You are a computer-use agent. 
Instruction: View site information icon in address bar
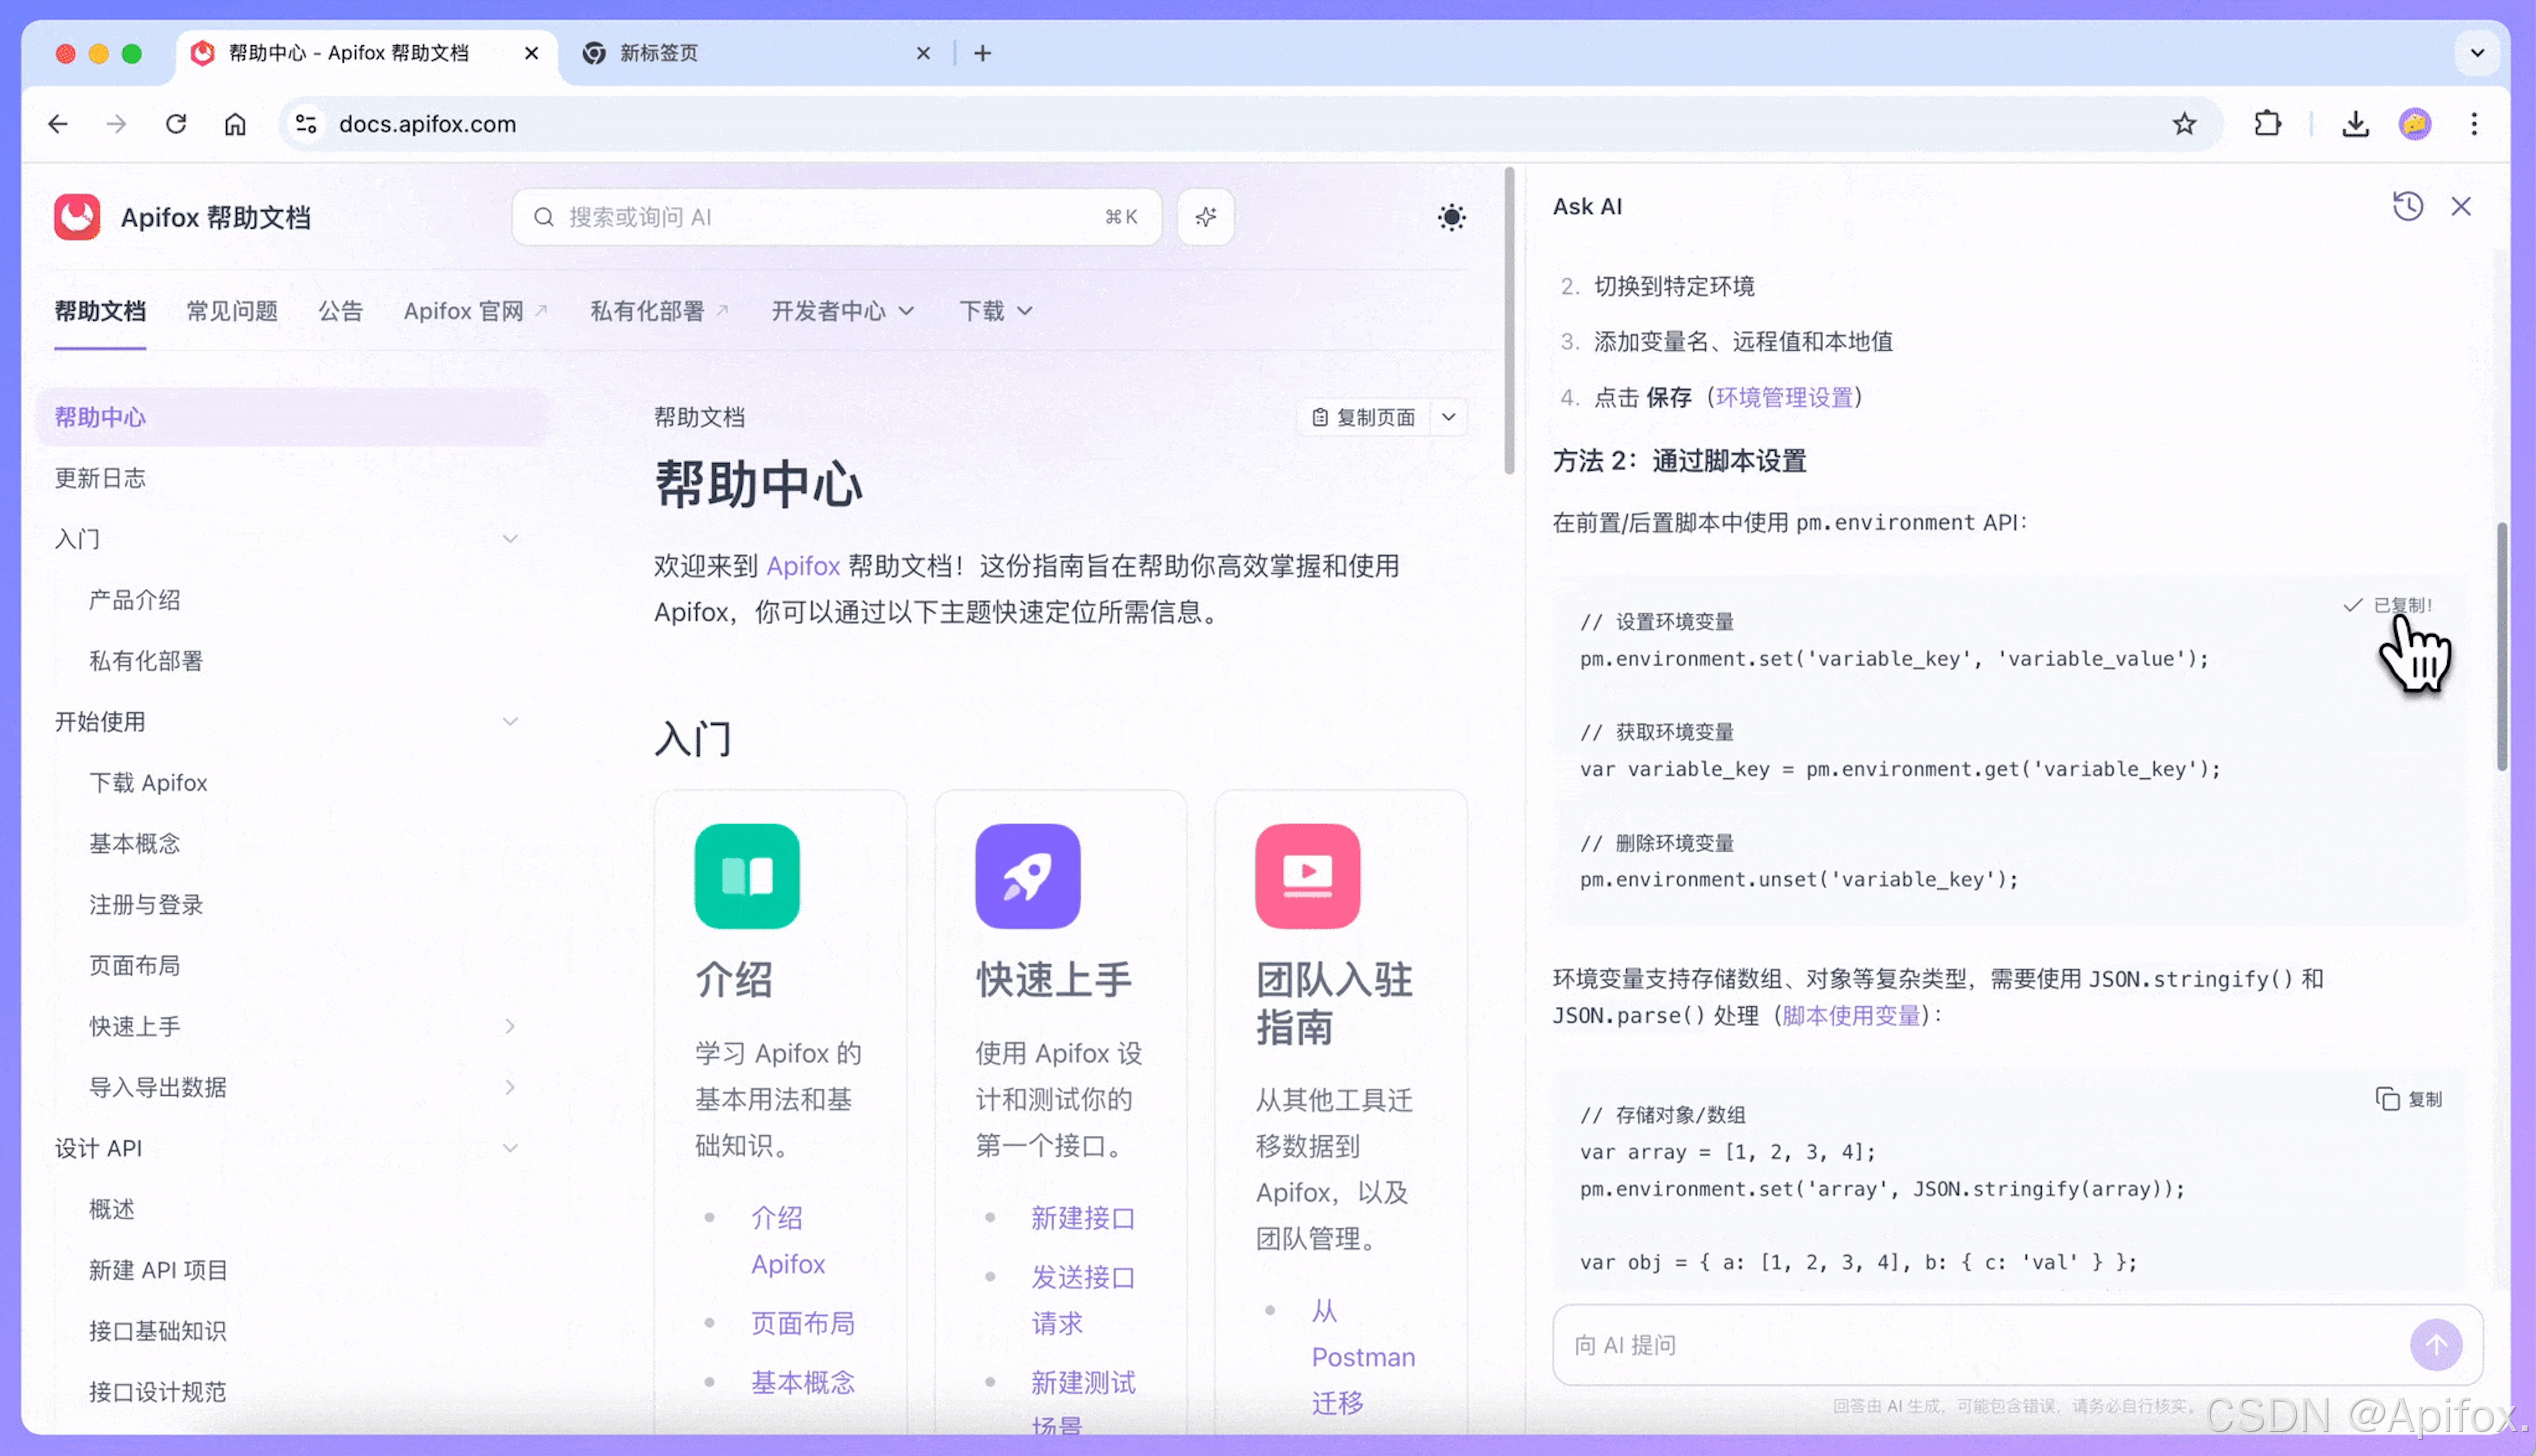click(x=306, y=124)
